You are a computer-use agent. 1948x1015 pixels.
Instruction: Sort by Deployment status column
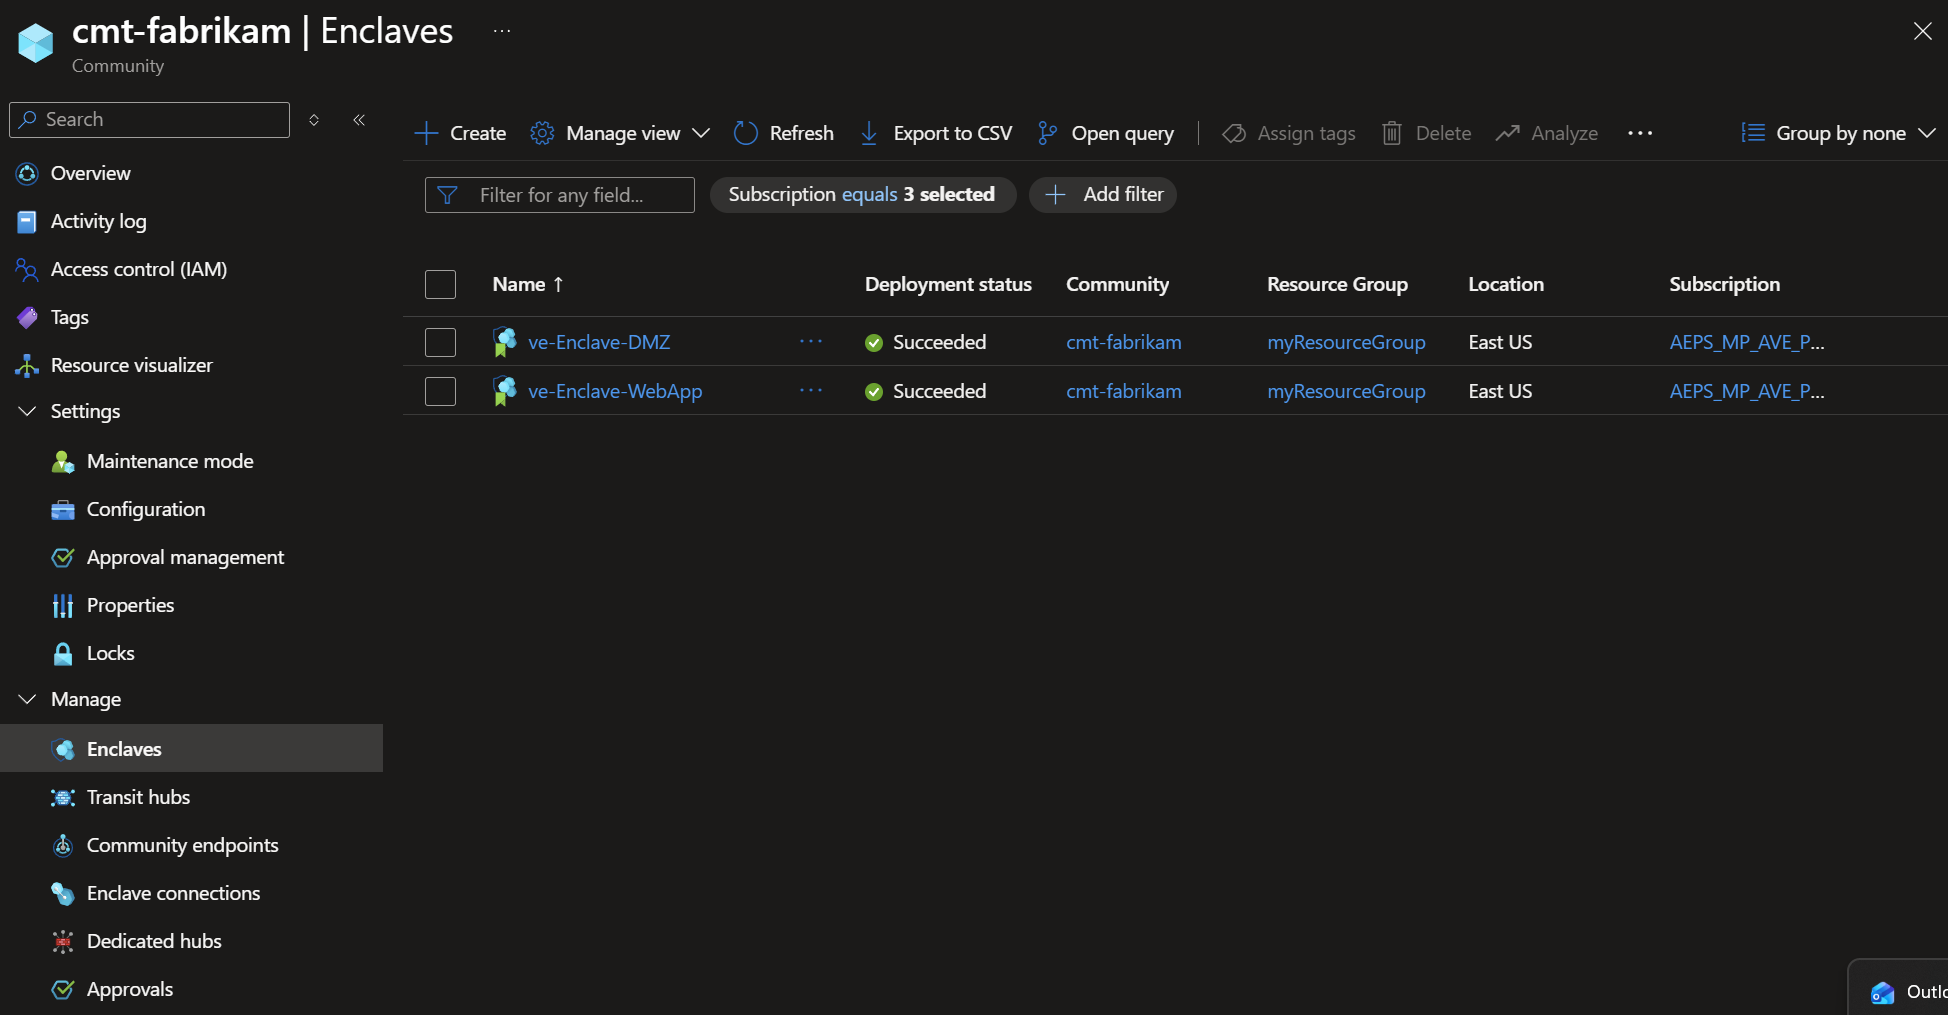click(x=948, y=285)
